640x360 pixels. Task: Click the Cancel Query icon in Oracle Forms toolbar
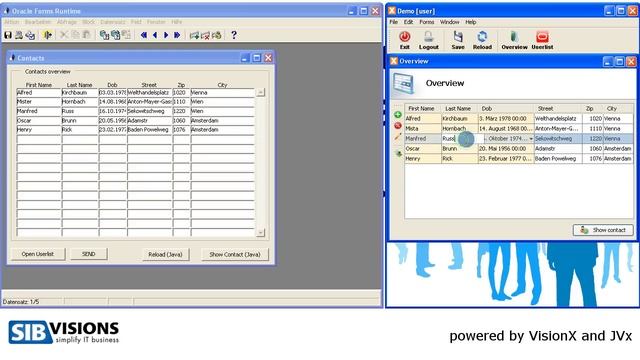click(x=127, y=36)
